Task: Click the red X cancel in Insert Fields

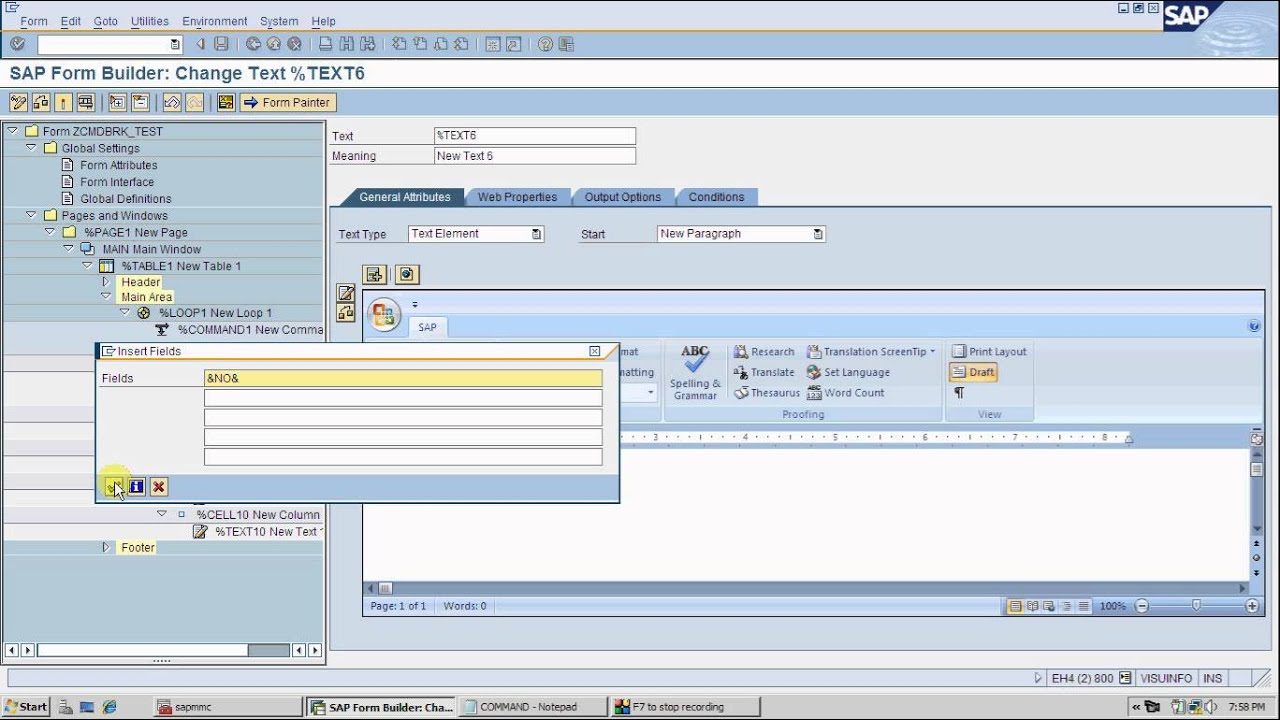Action: (x=158, y=487)
